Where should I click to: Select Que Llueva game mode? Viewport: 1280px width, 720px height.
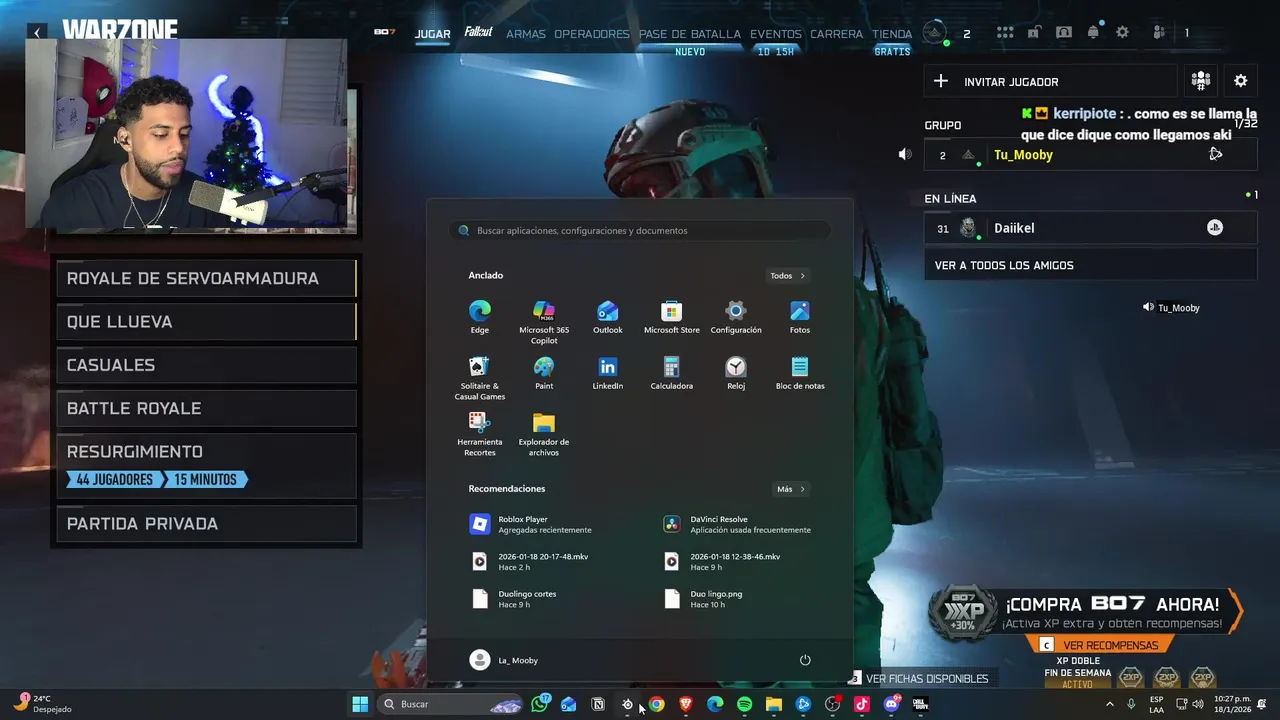pos(206,321)
